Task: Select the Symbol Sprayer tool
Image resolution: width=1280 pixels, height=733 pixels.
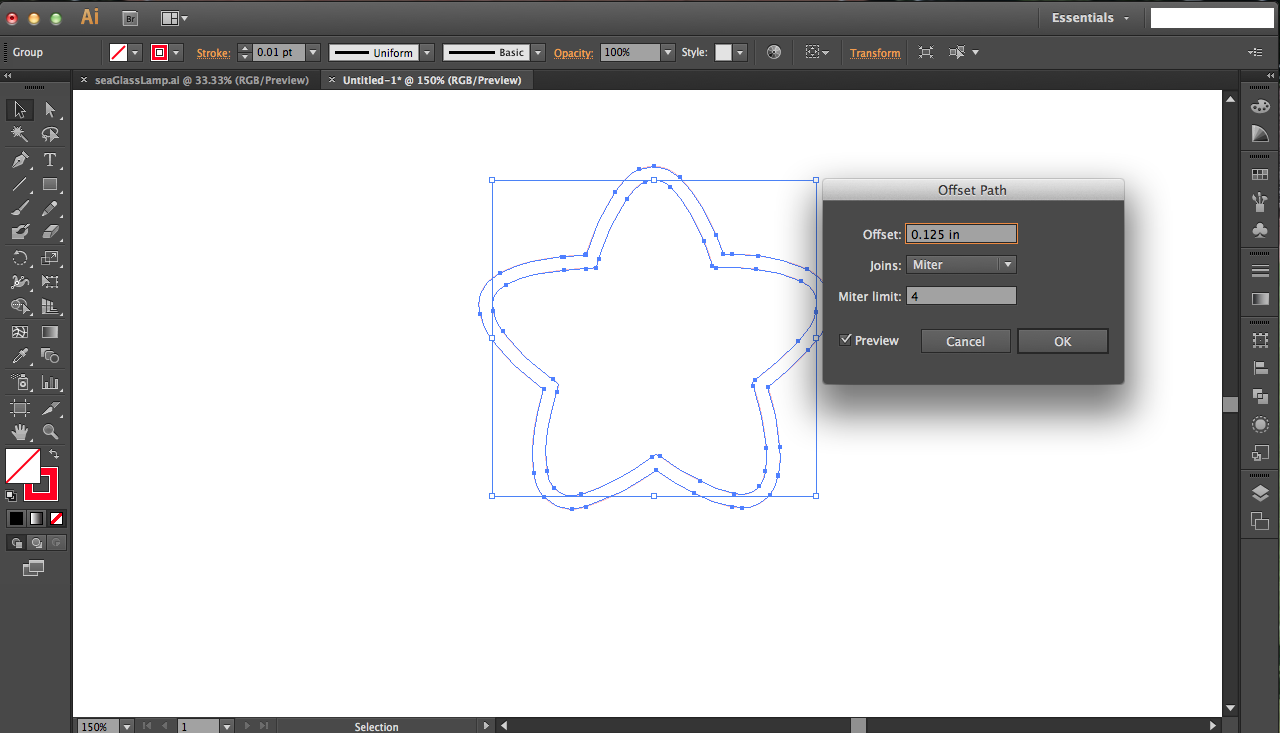Action: coord(19,382)
